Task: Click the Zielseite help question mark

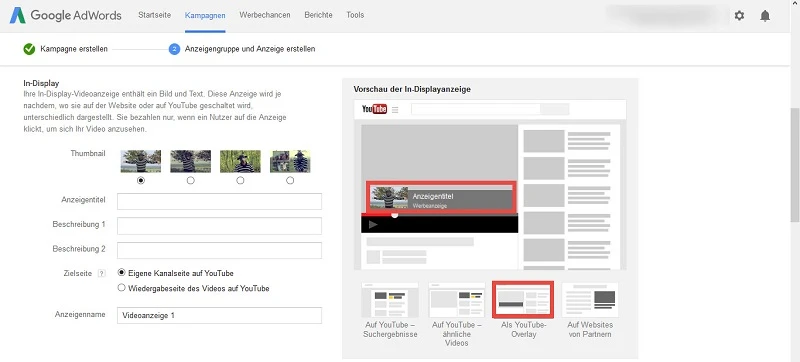Action: pyautogui.click(x=102, y=274)
